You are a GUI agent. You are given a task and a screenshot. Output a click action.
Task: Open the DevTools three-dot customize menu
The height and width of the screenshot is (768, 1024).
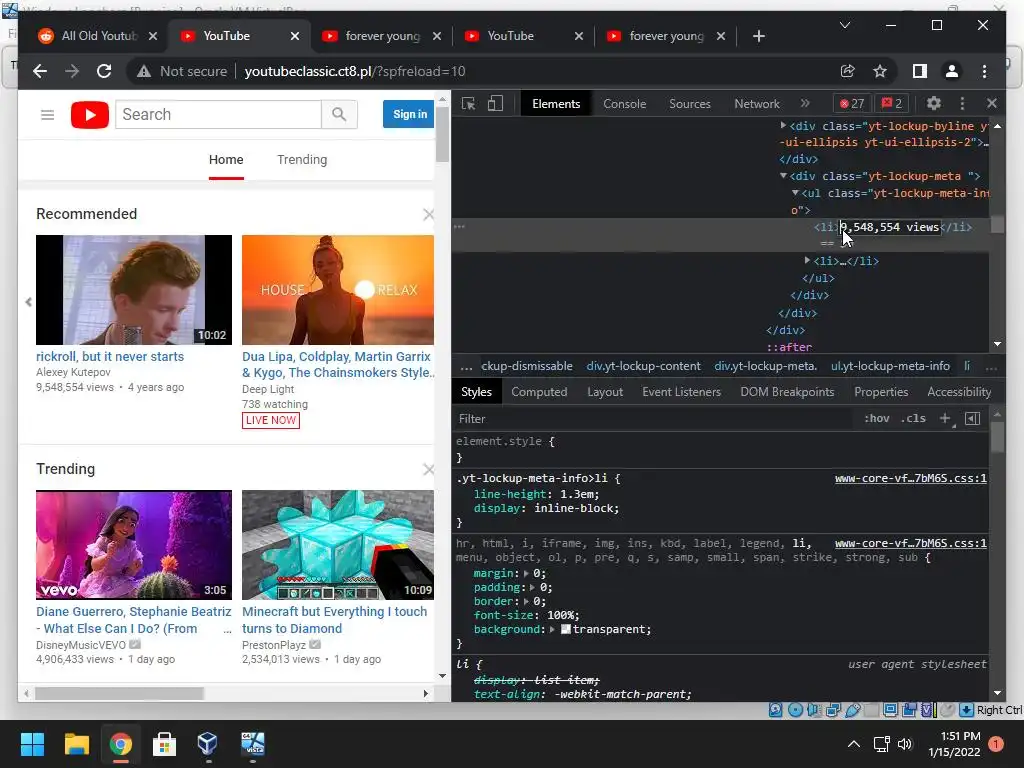pyautogui.click(x=962, y=103)
